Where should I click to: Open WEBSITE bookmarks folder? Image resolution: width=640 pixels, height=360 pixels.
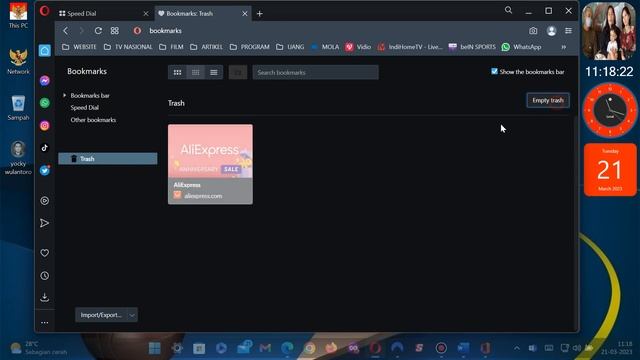[79, 47]
